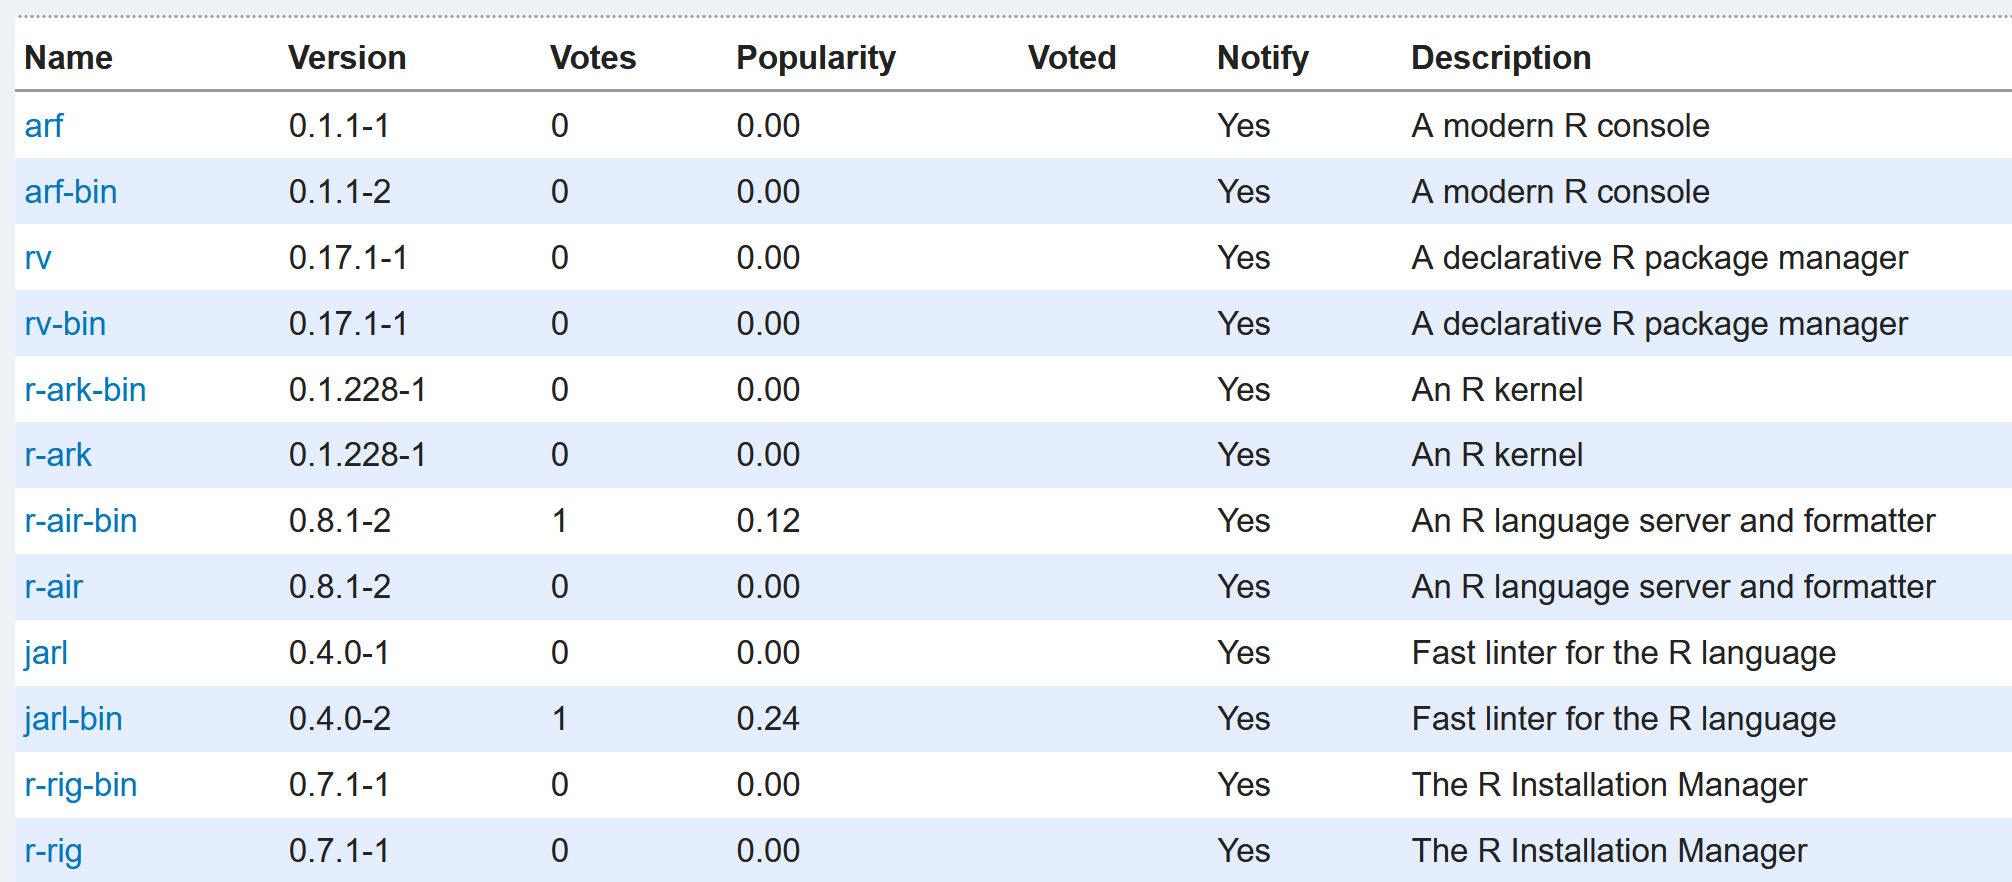The image size is (2012, 882).
Task: Open the r-ark-bin package link
Action: click(x=85, y=390)
